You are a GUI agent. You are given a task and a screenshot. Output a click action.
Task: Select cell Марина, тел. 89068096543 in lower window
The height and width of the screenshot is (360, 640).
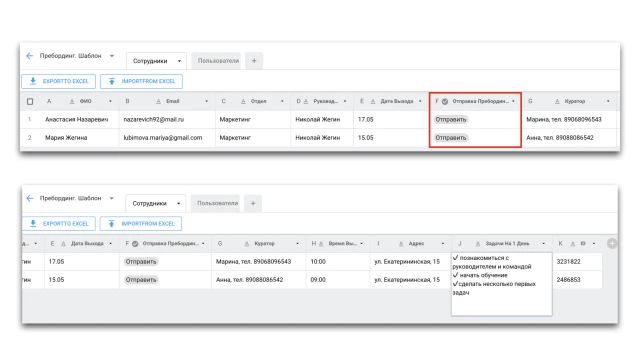pos(258,262)
